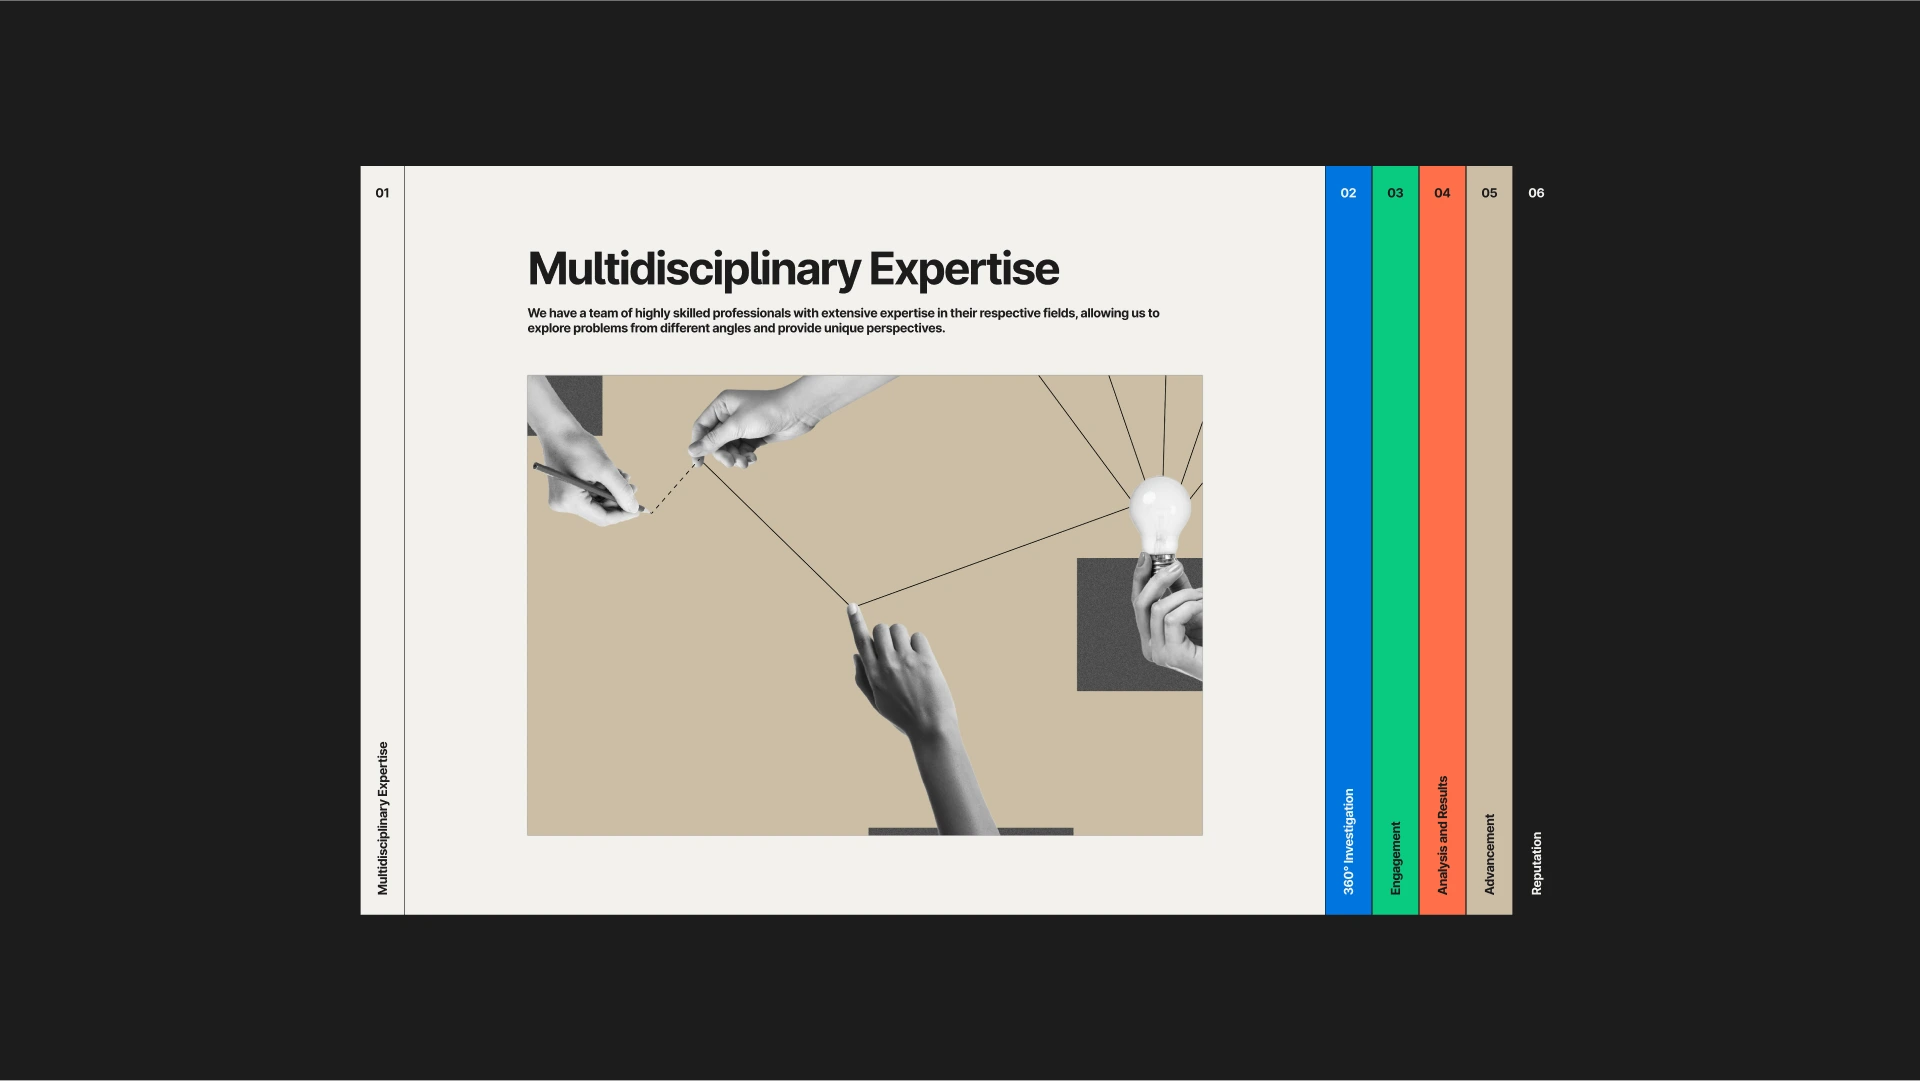Select the "Reputation" vertical label
The width and height of the screenshot is (1920, 1081).
click(x=1536, y=863)
